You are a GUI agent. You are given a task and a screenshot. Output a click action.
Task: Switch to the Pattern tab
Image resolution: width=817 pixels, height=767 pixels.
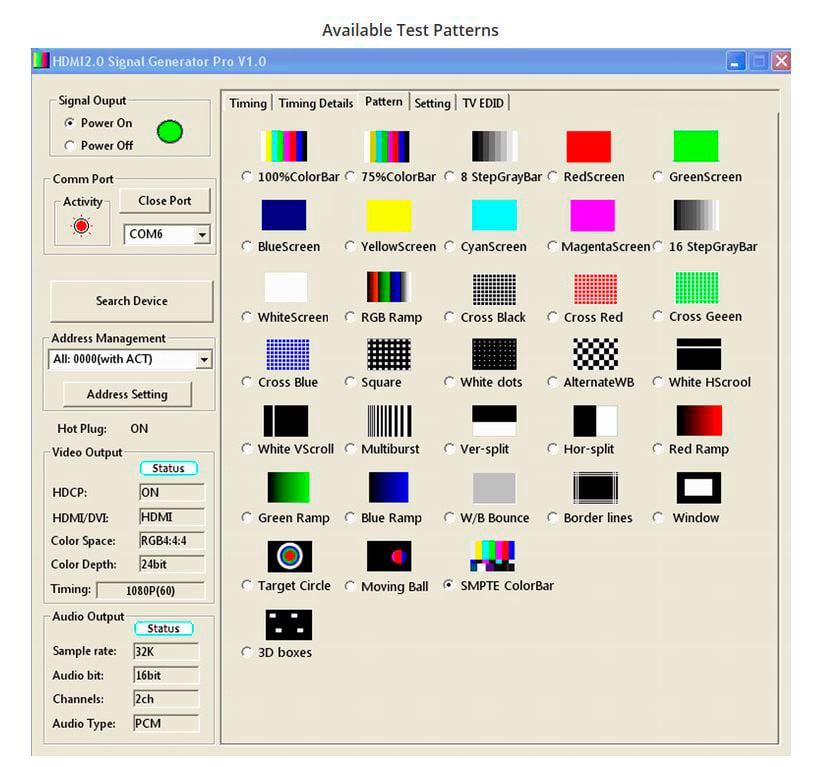pos(384,101)
